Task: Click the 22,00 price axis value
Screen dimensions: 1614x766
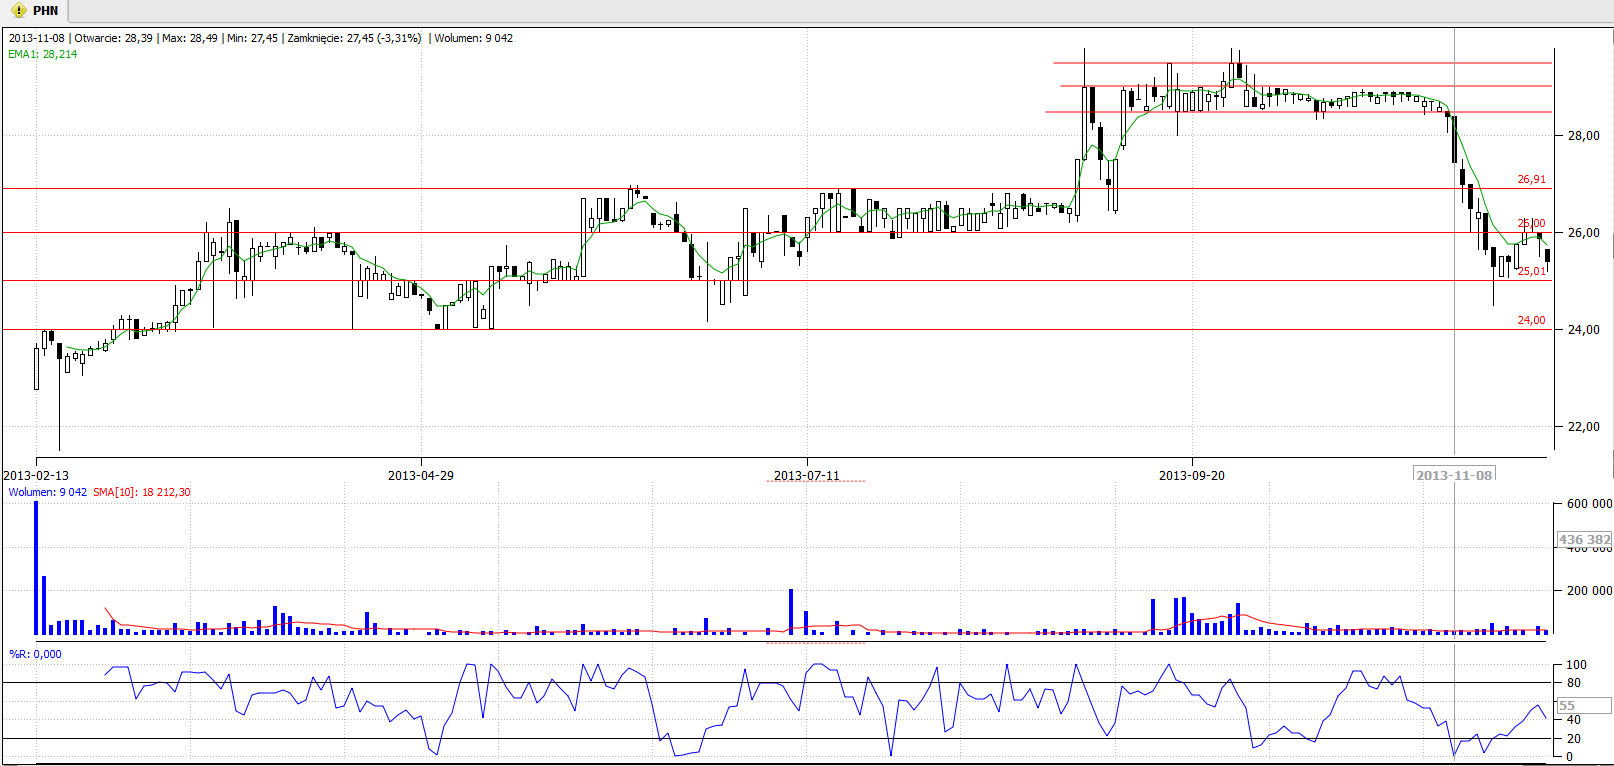Action: [1583, 427]
